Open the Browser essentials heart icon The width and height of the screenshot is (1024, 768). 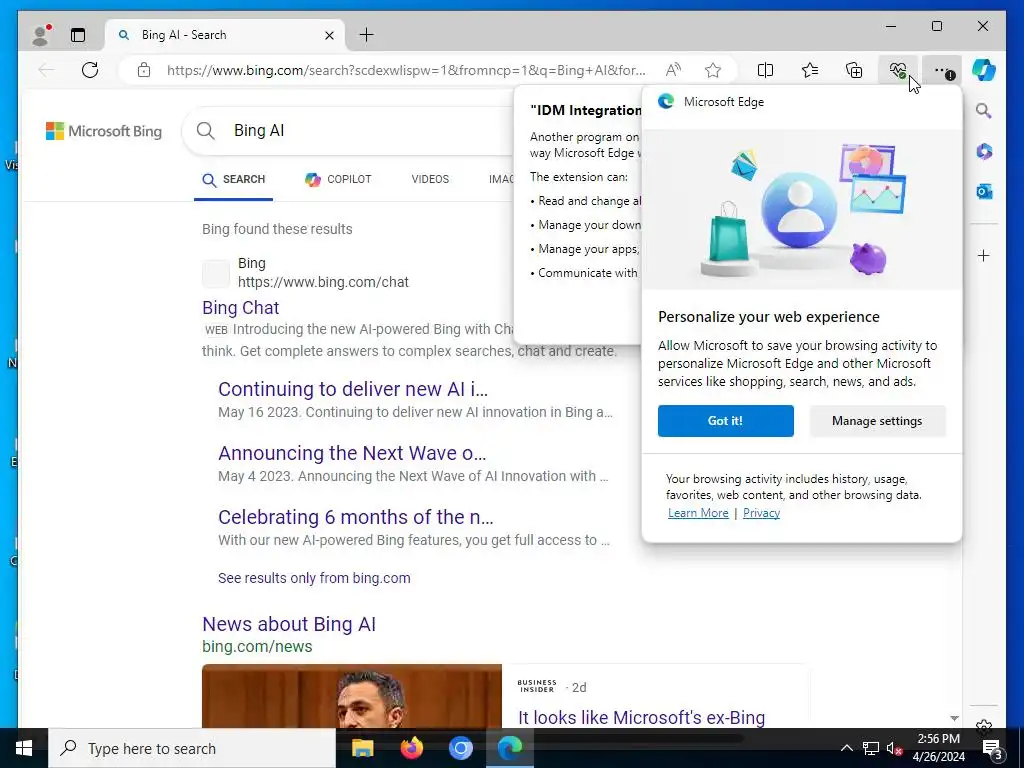coord(898,70)
